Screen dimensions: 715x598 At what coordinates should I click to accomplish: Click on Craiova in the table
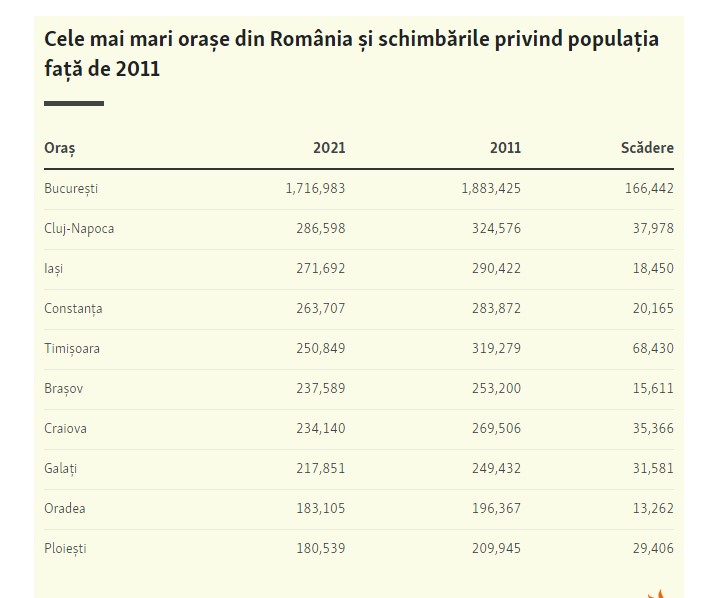[x=65, y=428]
